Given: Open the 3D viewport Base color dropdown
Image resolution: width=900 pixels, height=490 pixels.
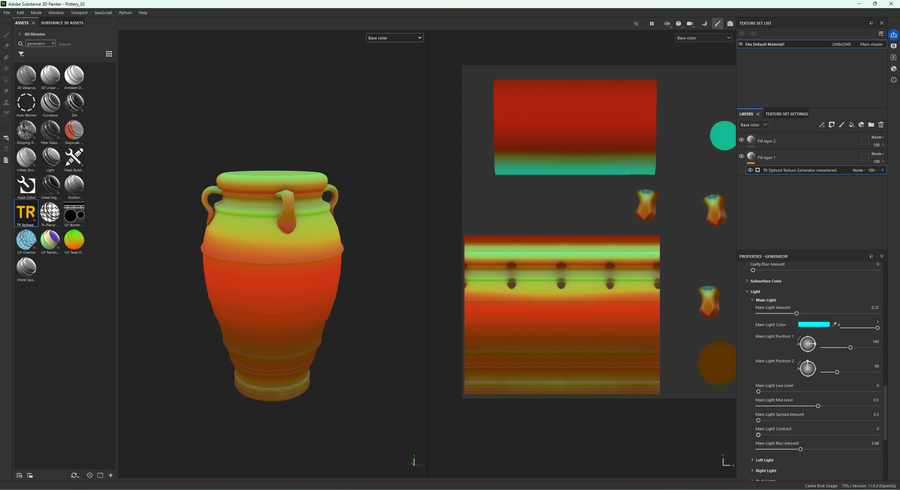Looking at the screenshot, I should [394, 38].
